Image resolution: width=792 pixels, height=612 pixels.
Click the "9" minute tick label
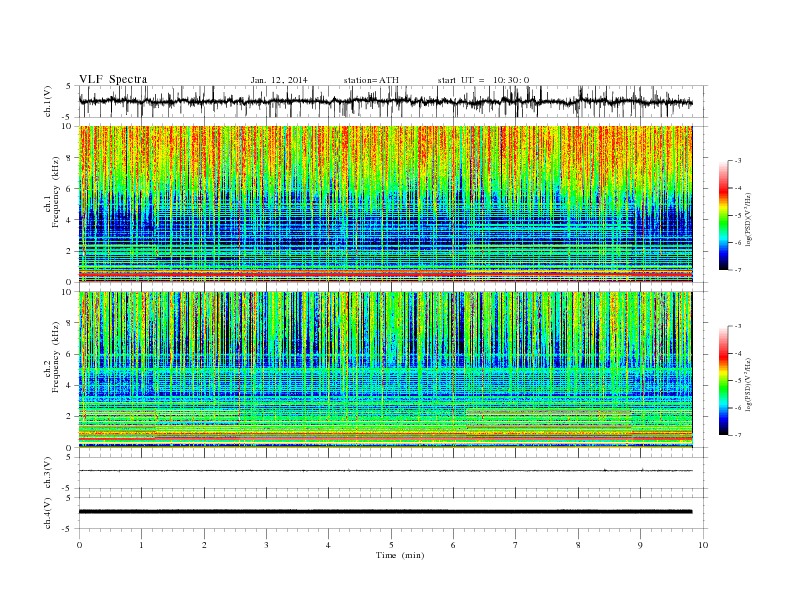tap(640, 545)
